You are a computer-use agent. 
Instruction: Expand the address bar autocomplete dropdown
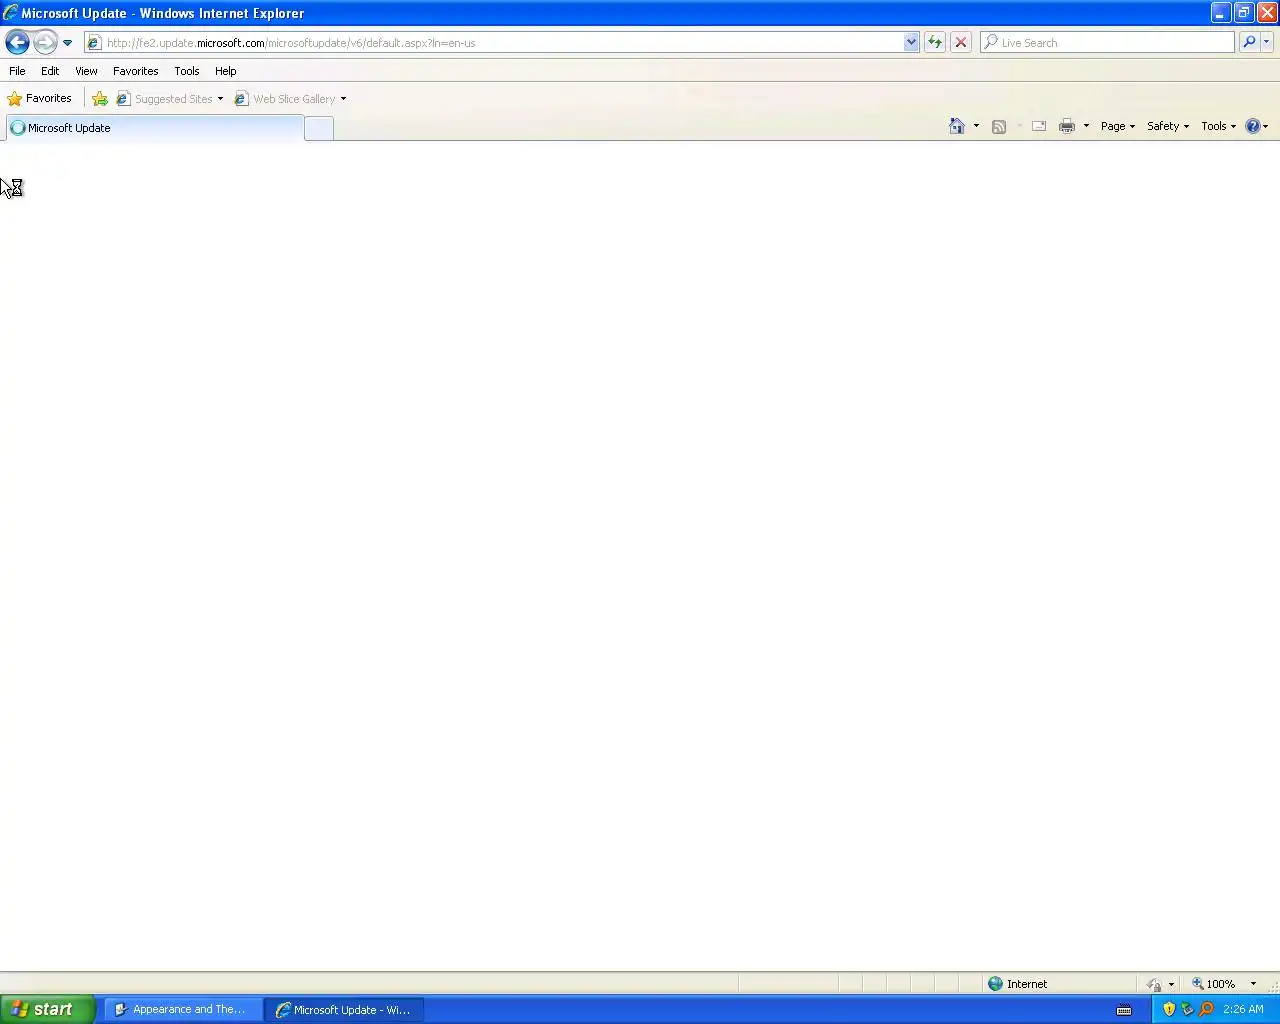[911, 43]
